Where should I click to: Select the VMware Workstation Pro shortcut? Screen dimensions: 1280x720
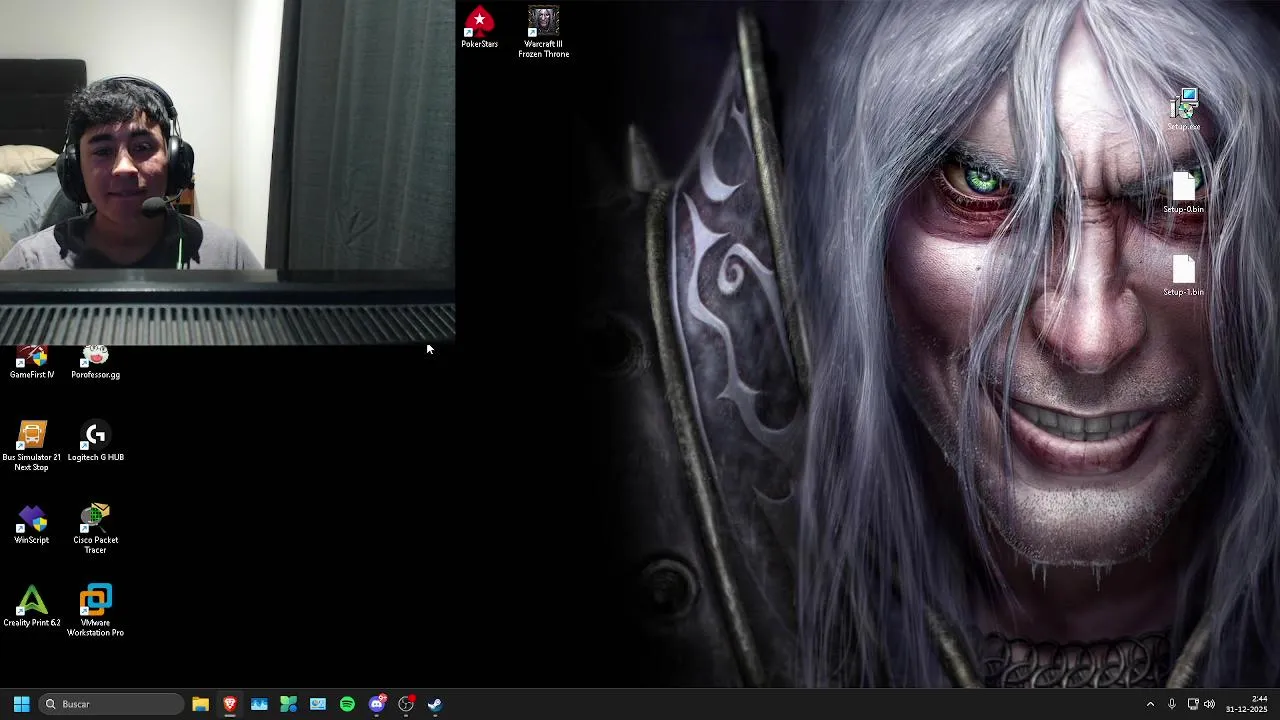pos(95,611)
